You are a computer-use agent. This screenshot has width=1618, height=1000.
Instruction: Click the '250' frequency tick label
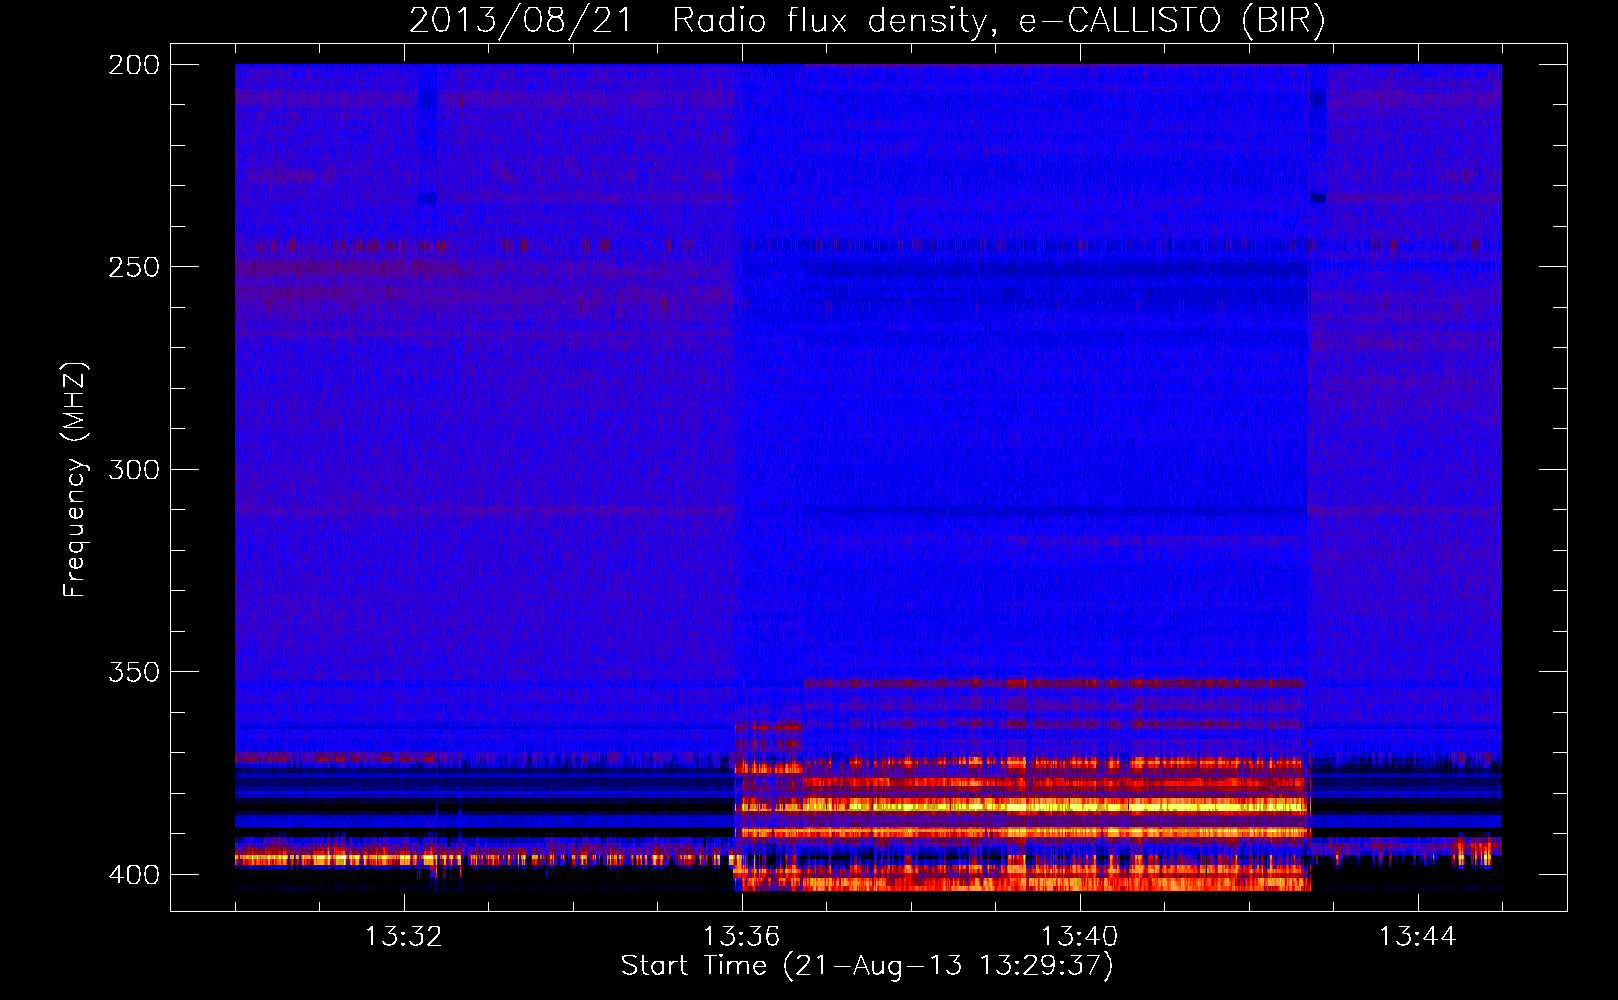(x=134, y=267)
